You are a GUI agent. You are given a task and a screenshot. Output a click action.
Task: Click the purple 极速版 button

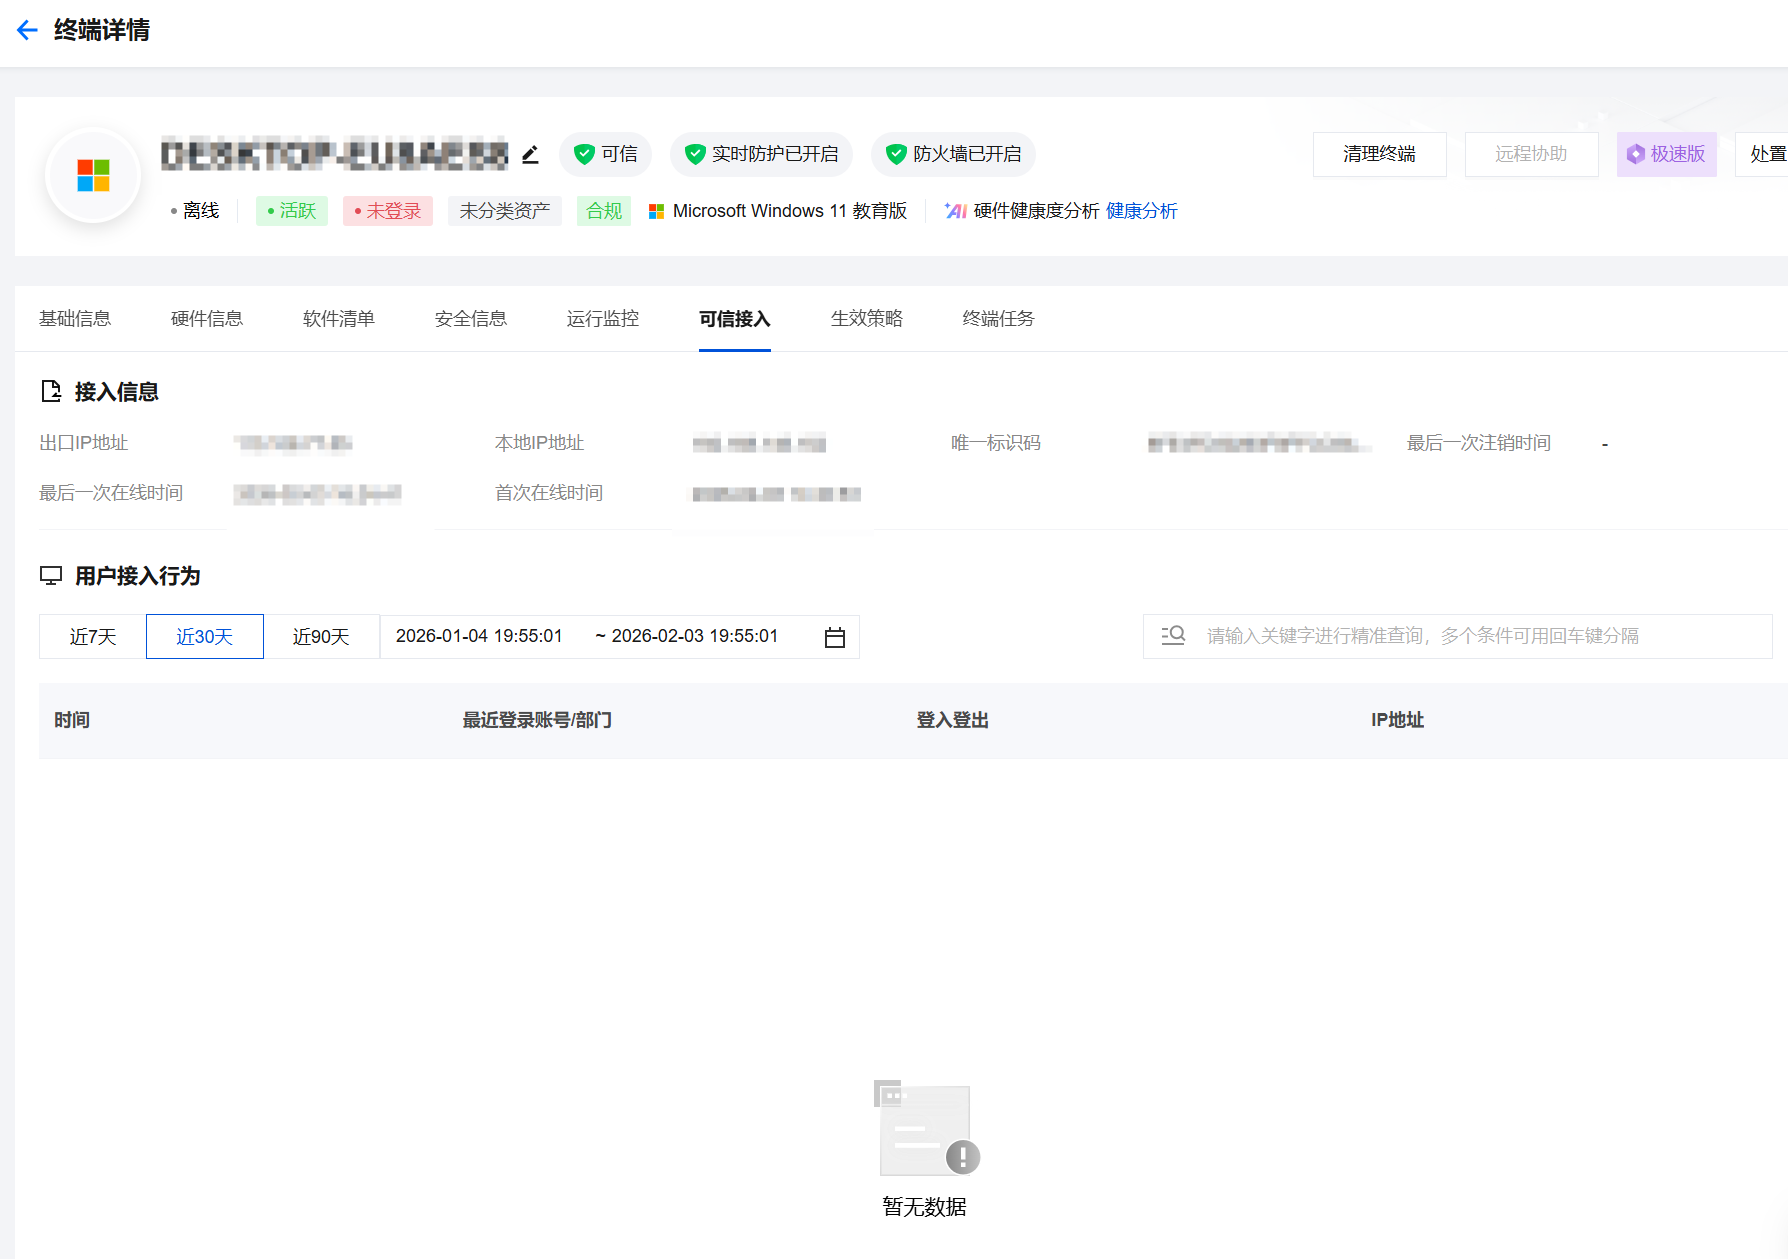[1666, 154]
